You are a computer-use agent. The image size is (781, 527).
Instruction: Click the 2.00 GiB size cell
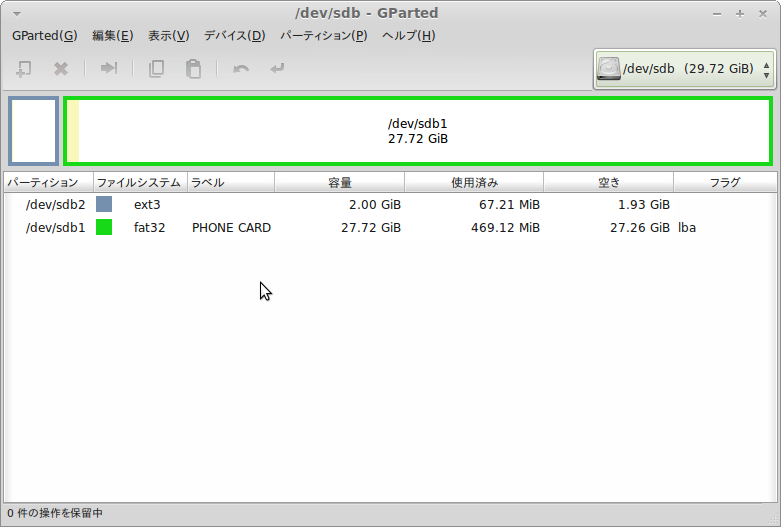[x=375, y=205]
